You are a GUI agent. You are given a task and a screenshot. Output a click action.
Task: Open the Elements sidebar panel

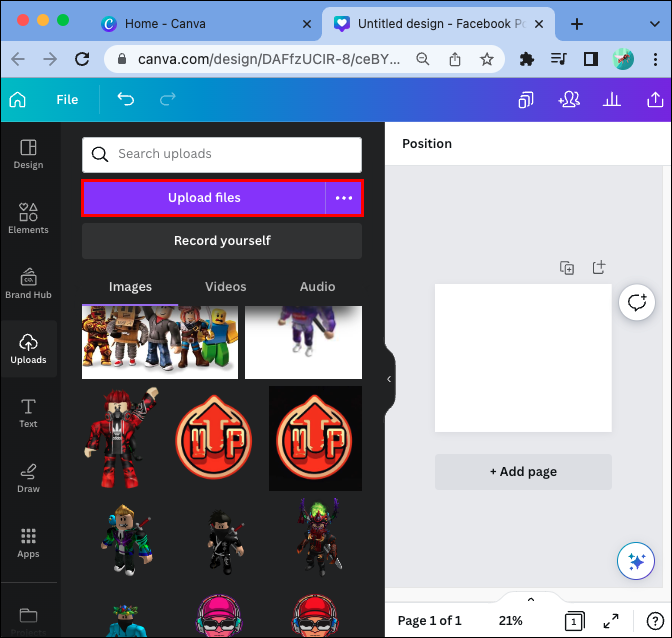coord(28,218)
